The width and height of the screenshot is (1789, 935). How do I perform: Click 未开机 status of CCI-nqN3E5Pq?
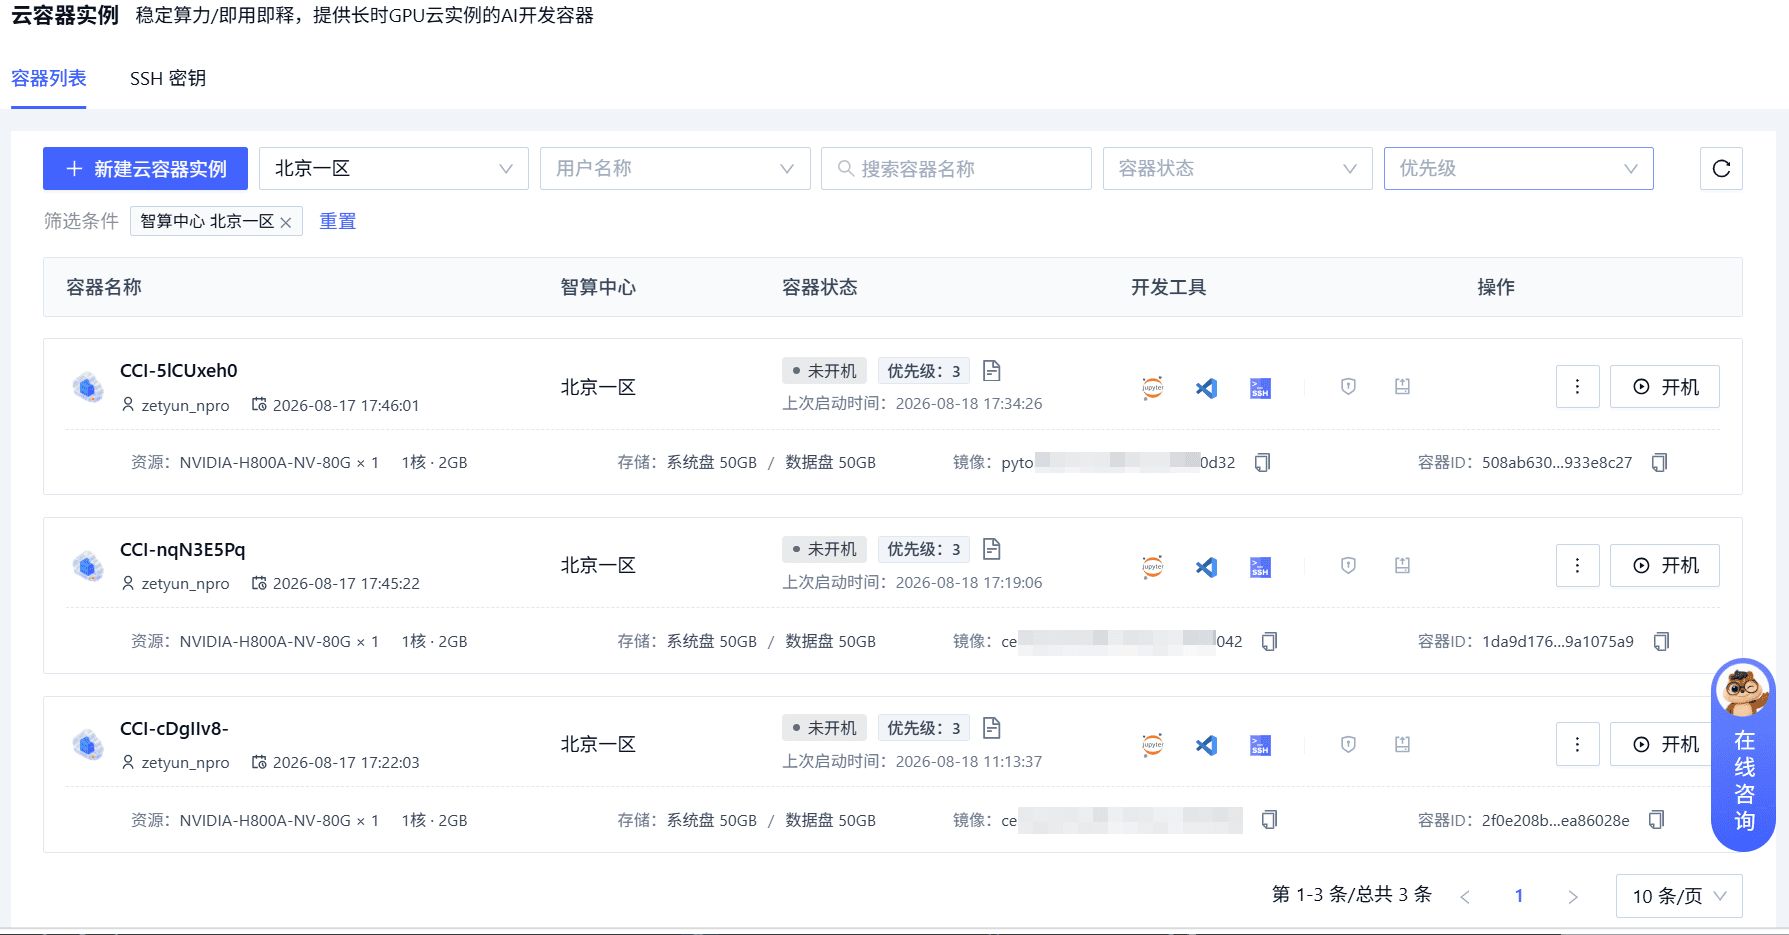tap(824, 549)
